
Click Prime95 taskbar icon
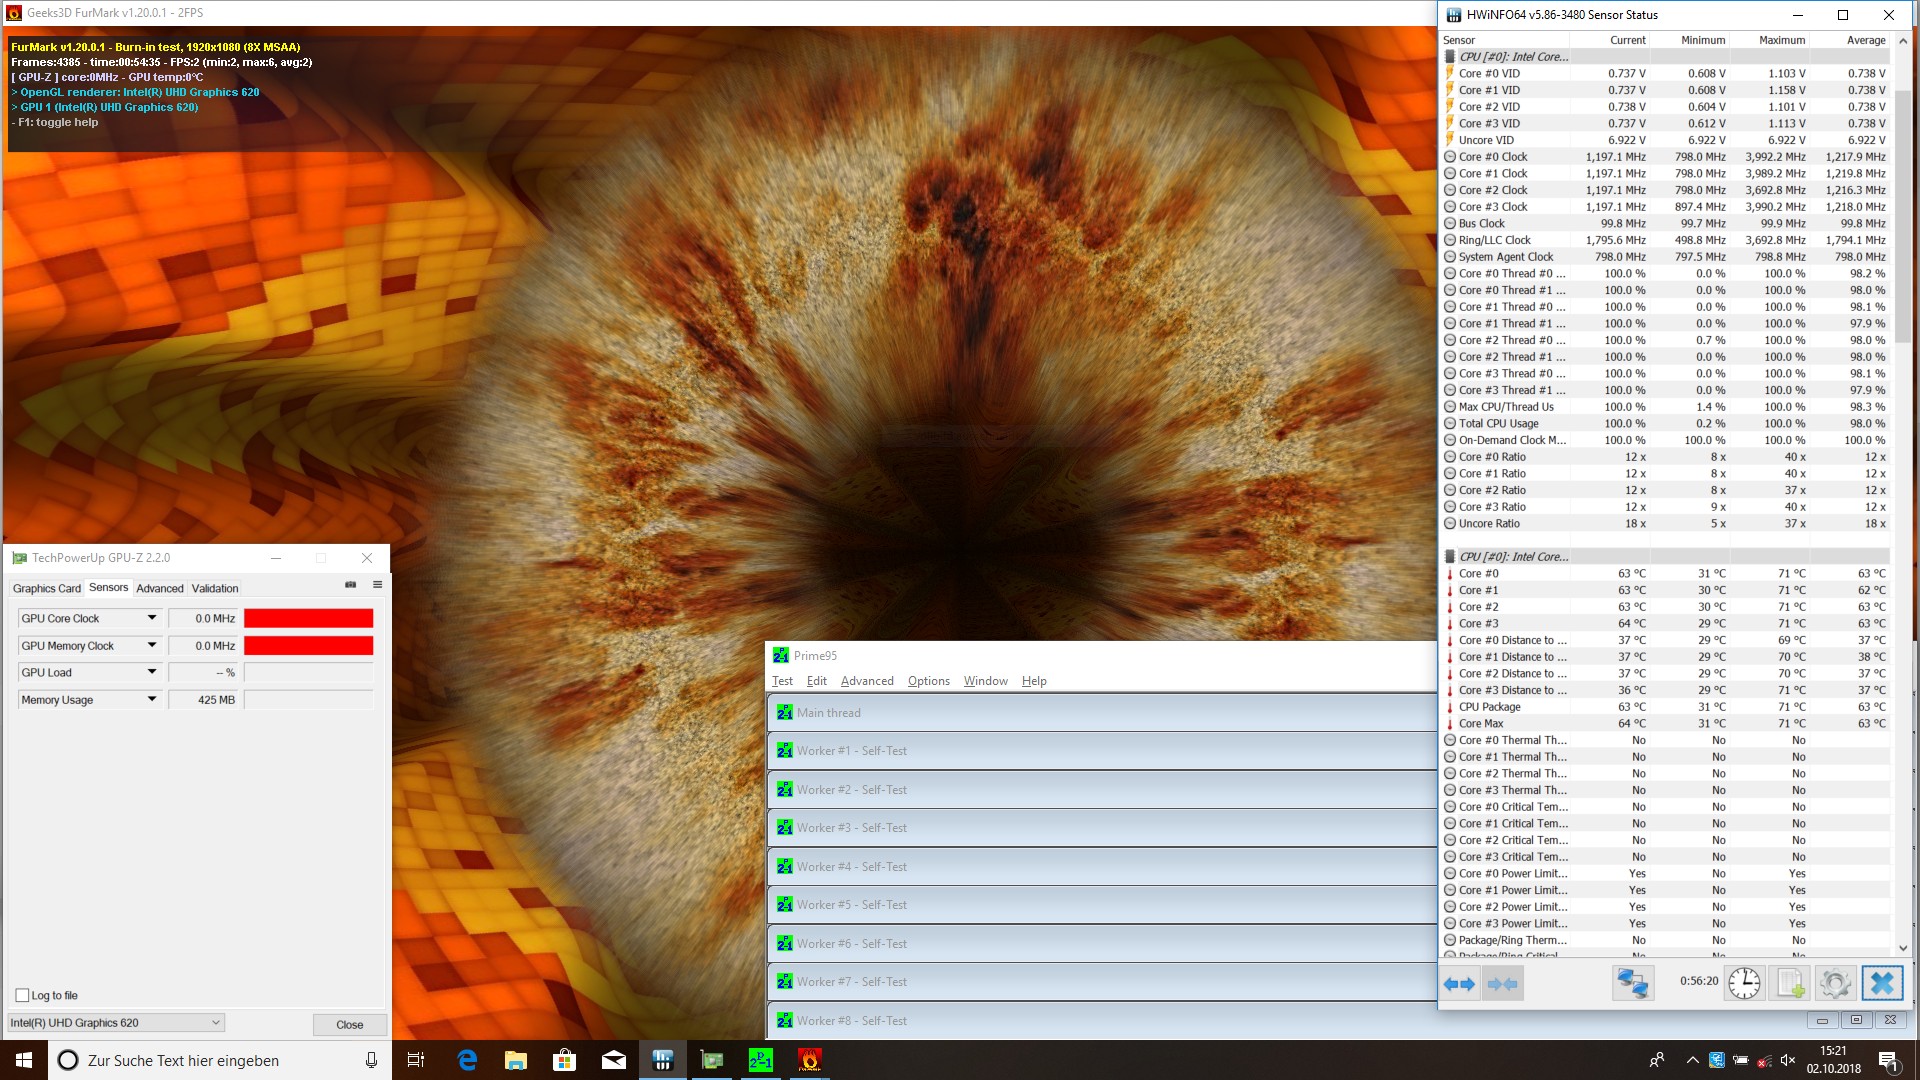[x=760, y=1060]
